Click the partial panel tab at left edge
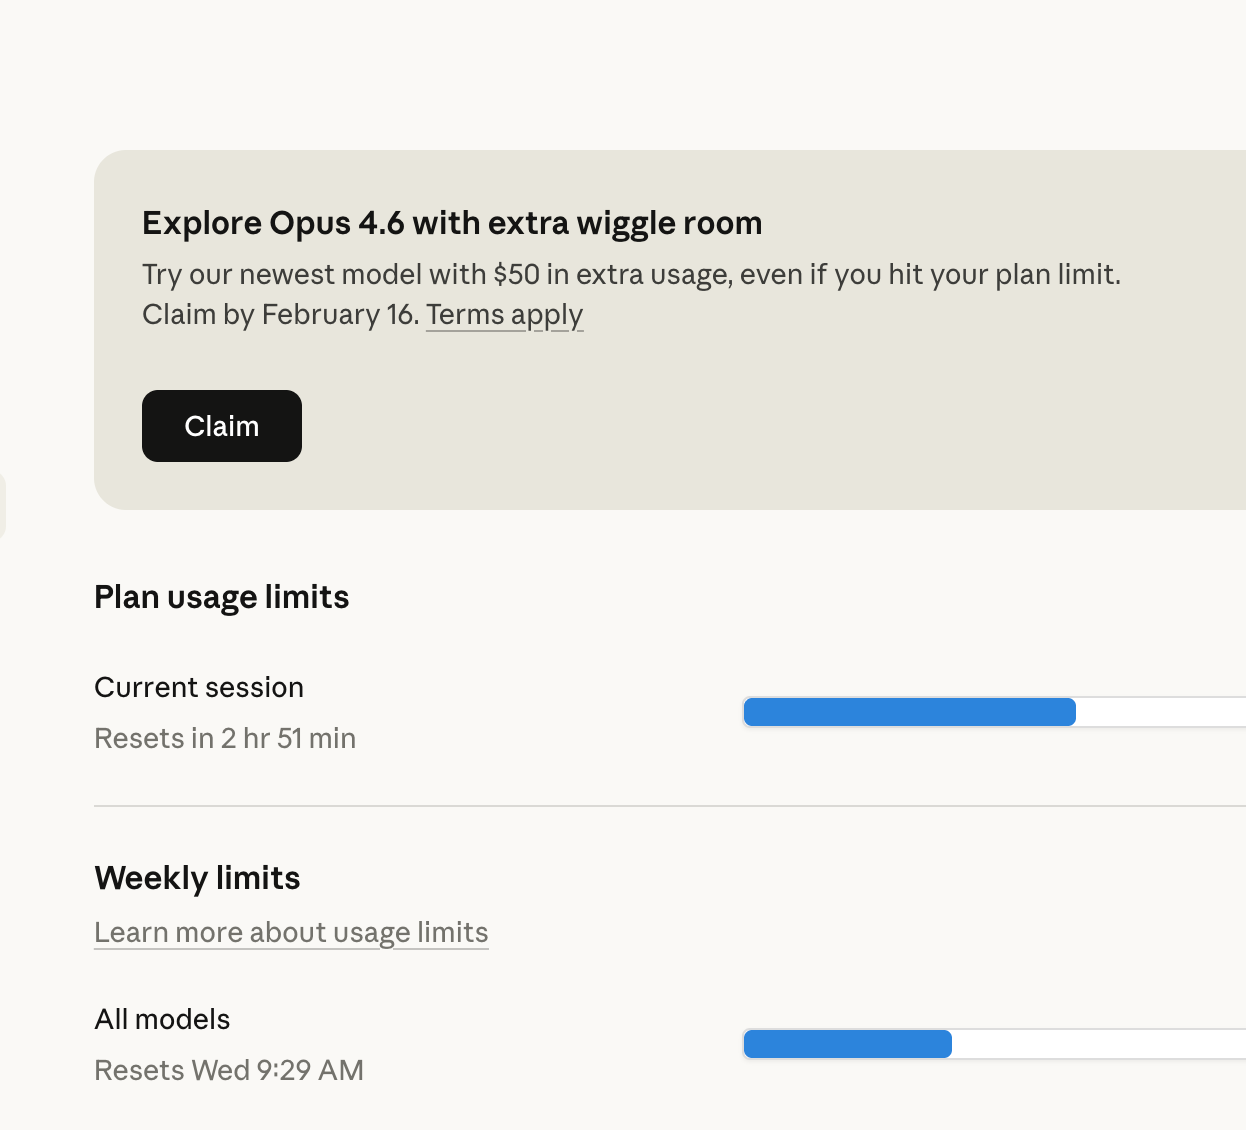Screen dimensions: 1246x1130 tap(2, 506)
